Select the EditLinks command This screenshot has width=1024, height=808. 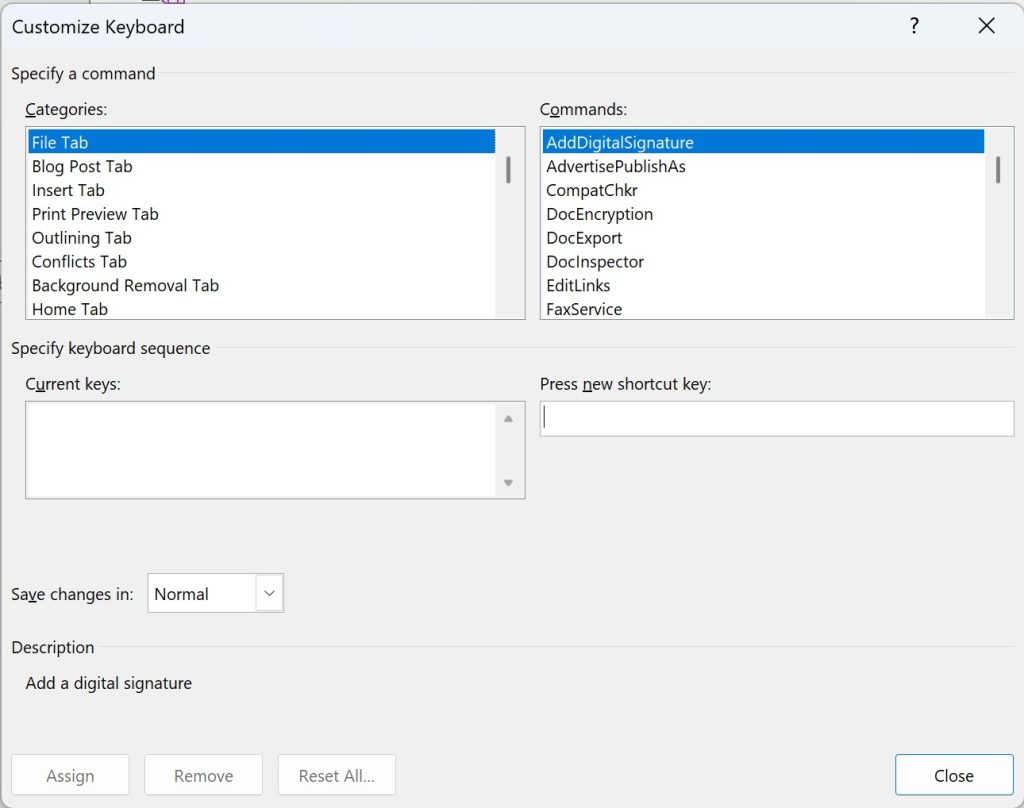(x=578, y=285)
